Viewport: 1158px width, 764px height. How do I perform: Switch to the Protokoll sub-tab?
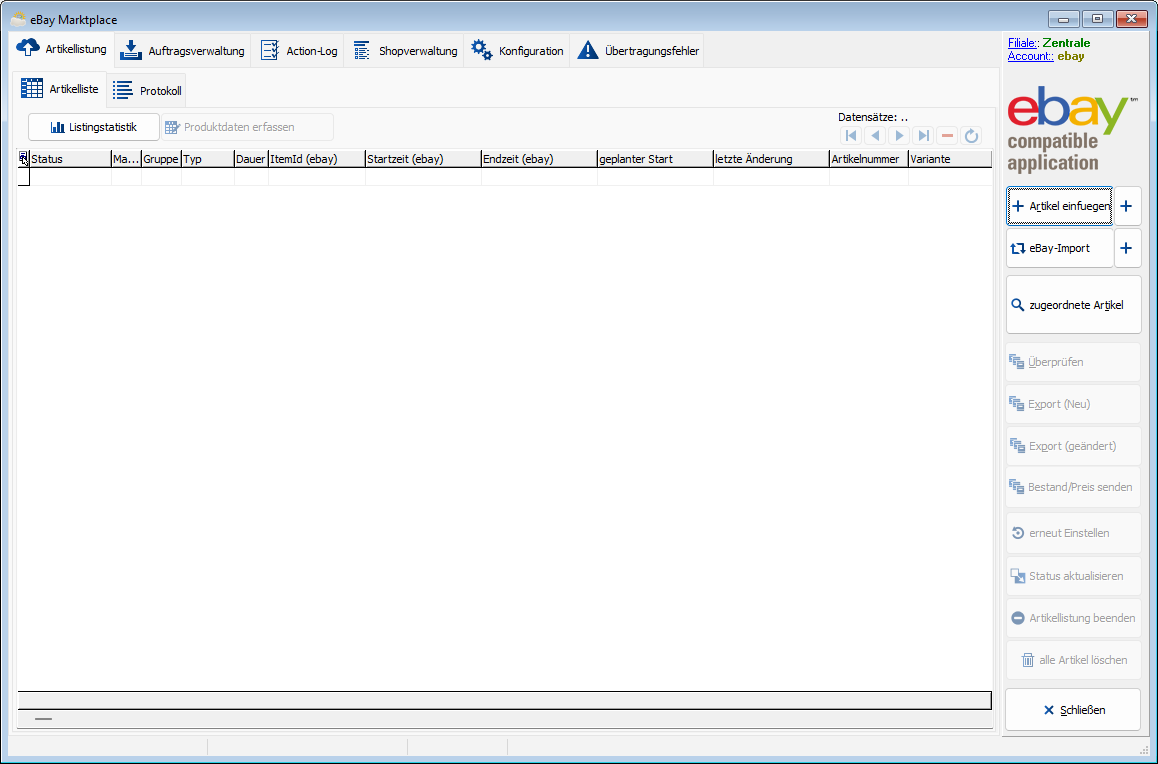pos(147,91)
